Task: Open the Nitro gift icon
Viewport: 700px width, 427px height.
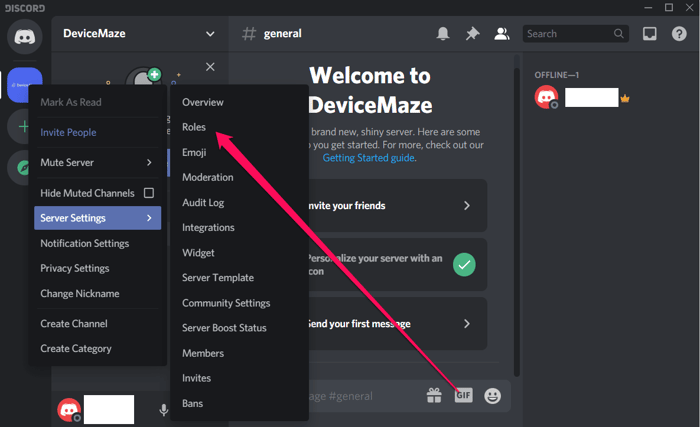Action: click(x=434, y=395)
